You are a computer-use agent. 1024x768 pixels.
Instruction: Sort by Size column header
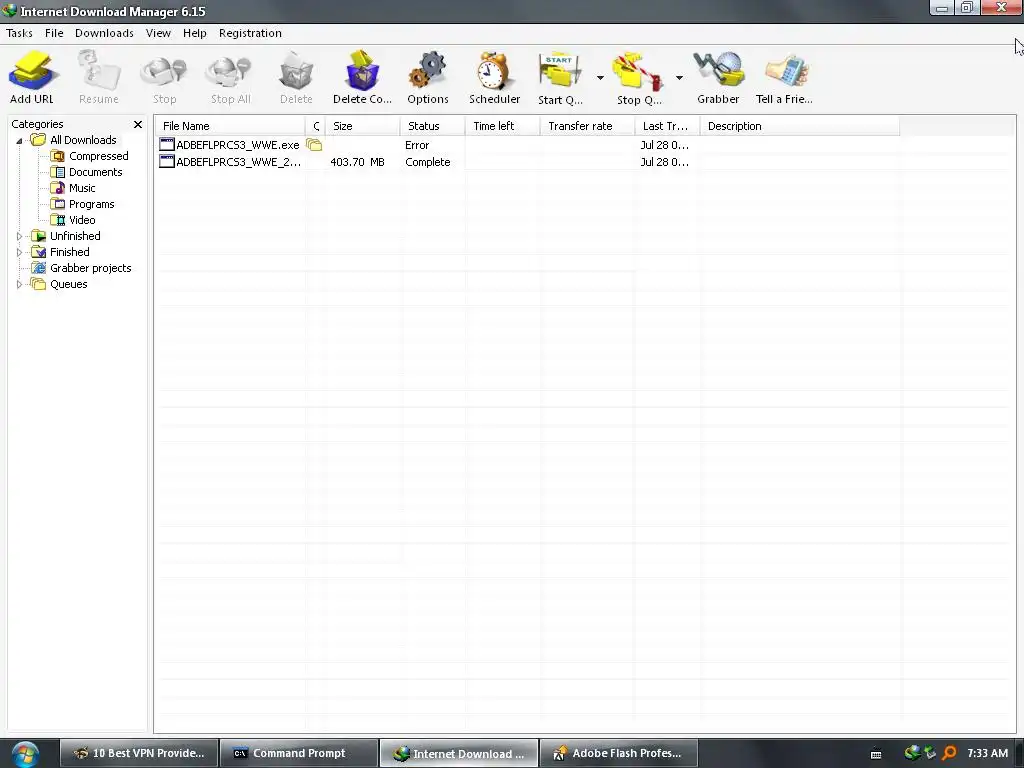click(x=362, y=125)
